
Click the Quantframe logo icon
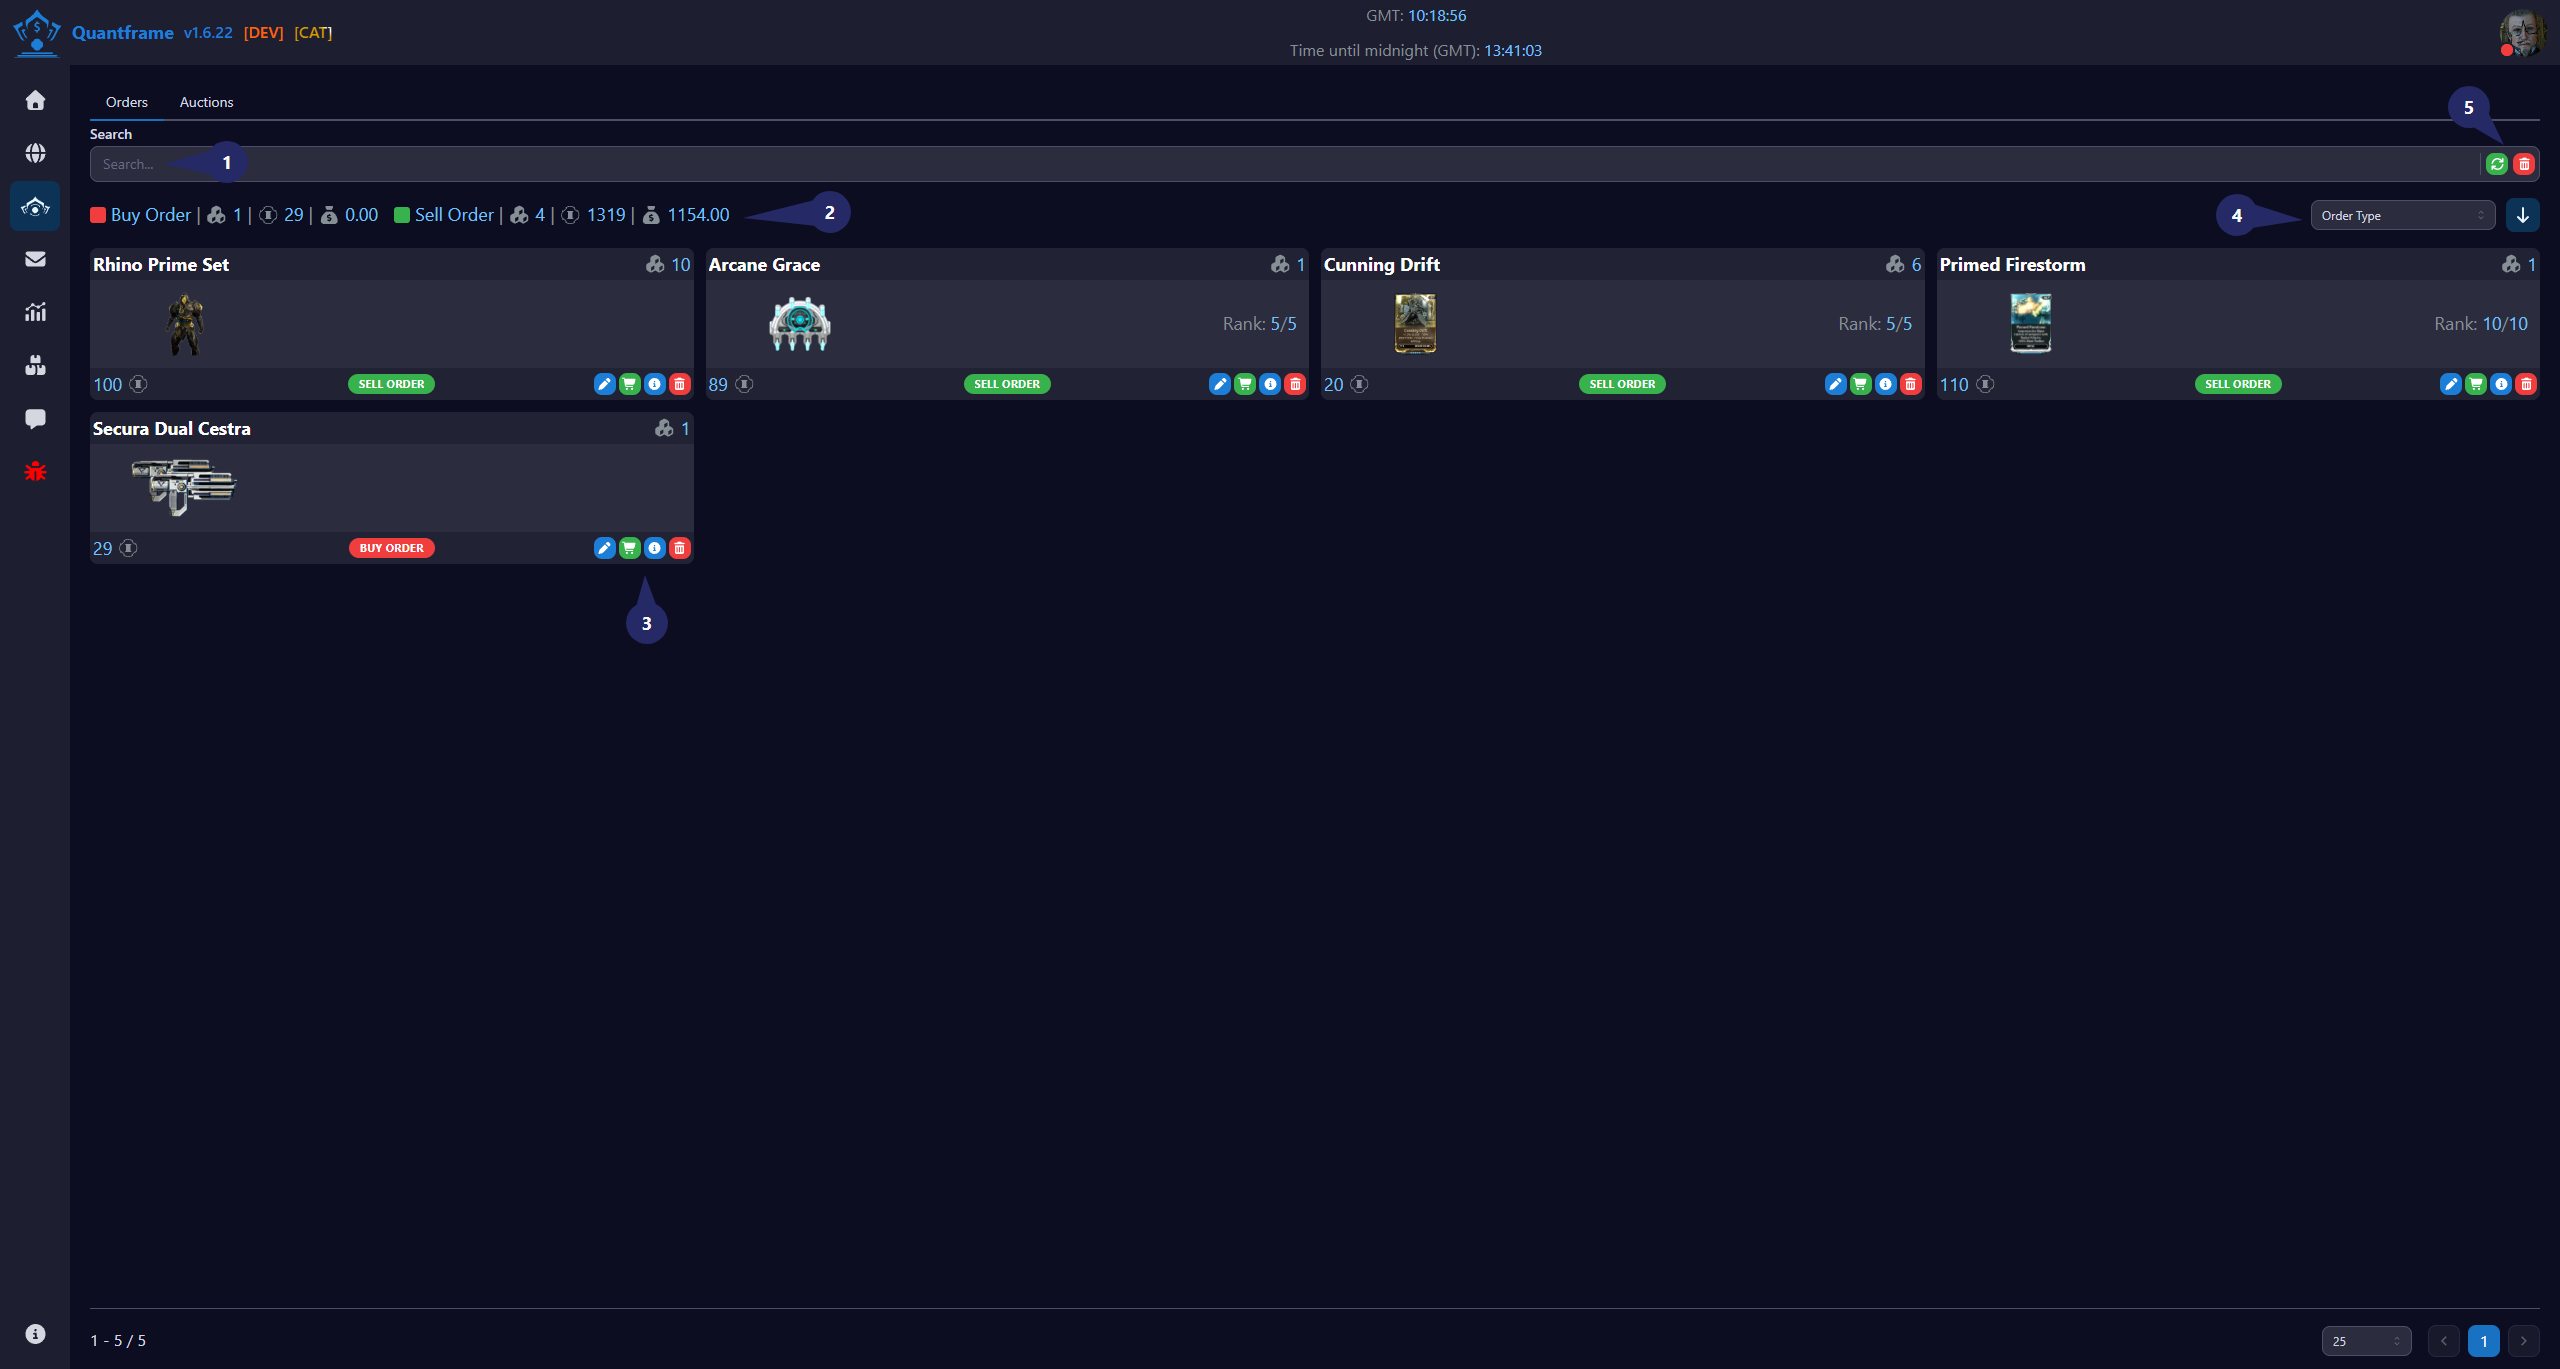pos(37,32)
